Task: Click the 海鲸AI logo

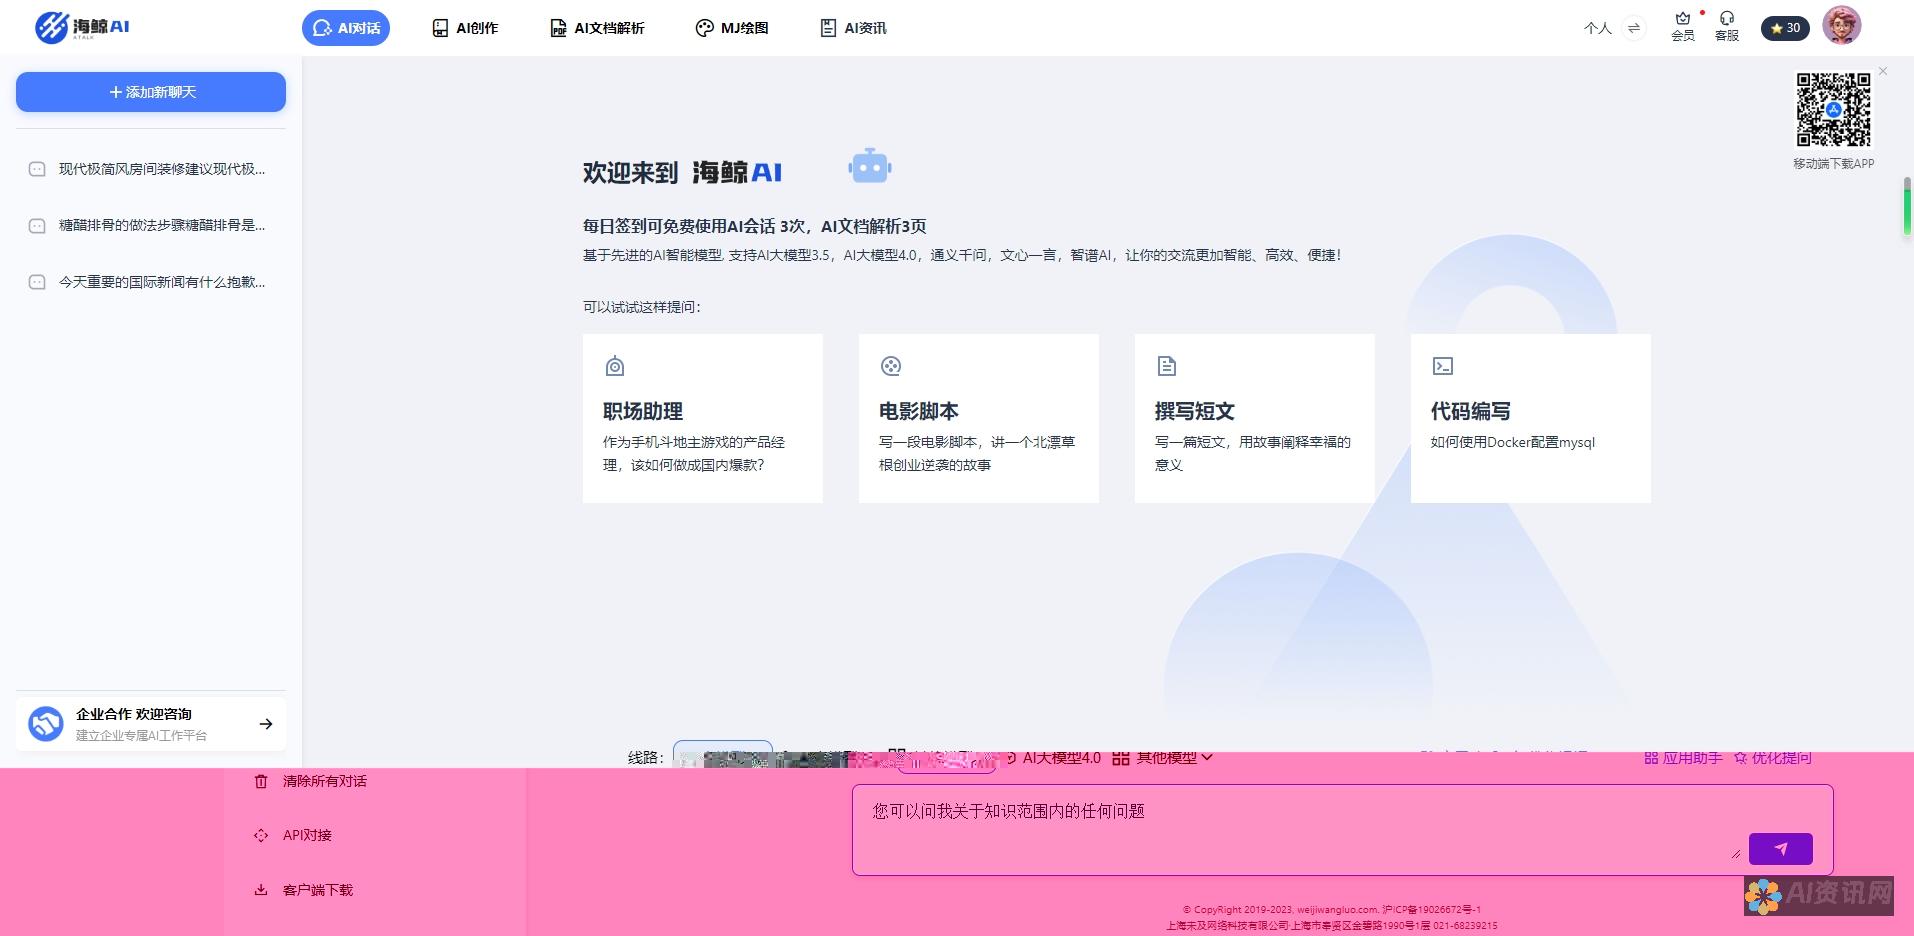Action: coord(82,27)
